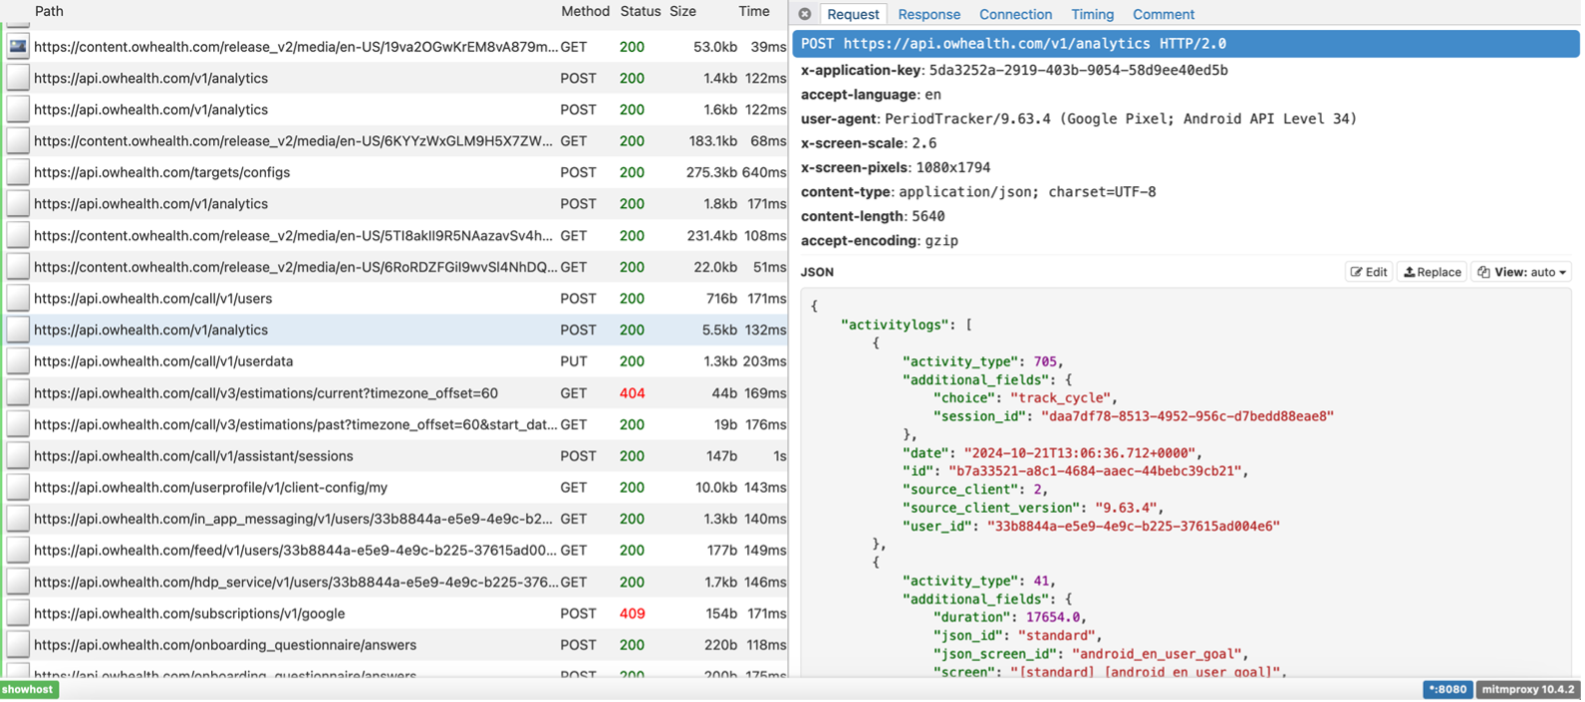
Task: Open the View: auto dropdown
Action: click(1521, 272)
